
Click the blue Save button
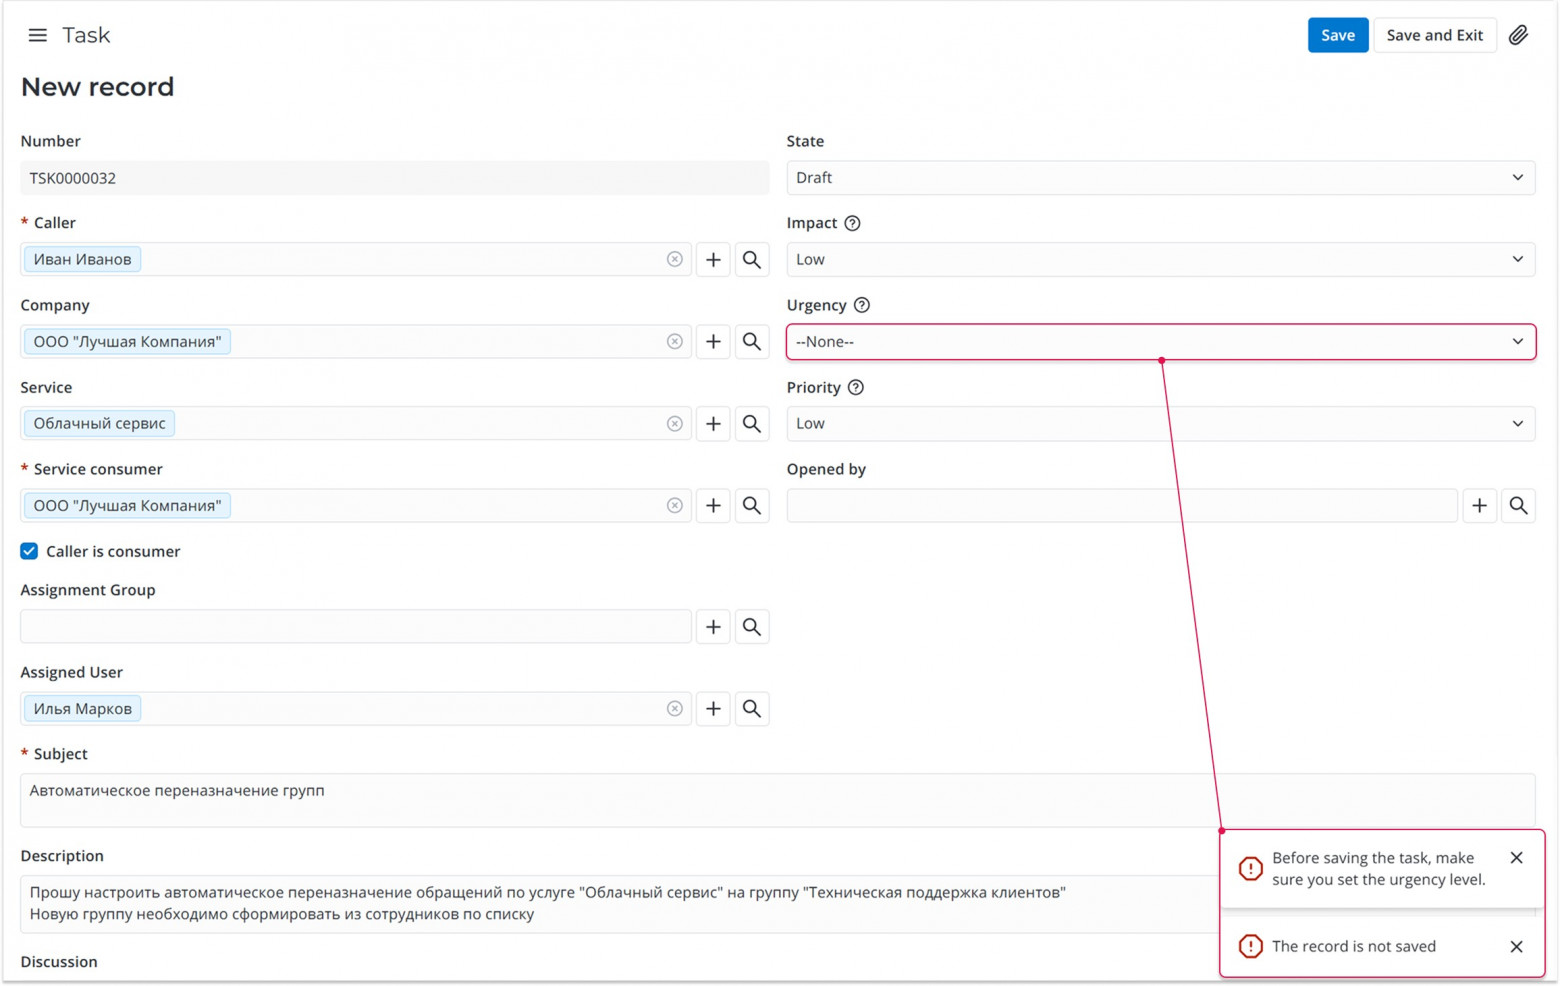click(x=1337, y=35)
